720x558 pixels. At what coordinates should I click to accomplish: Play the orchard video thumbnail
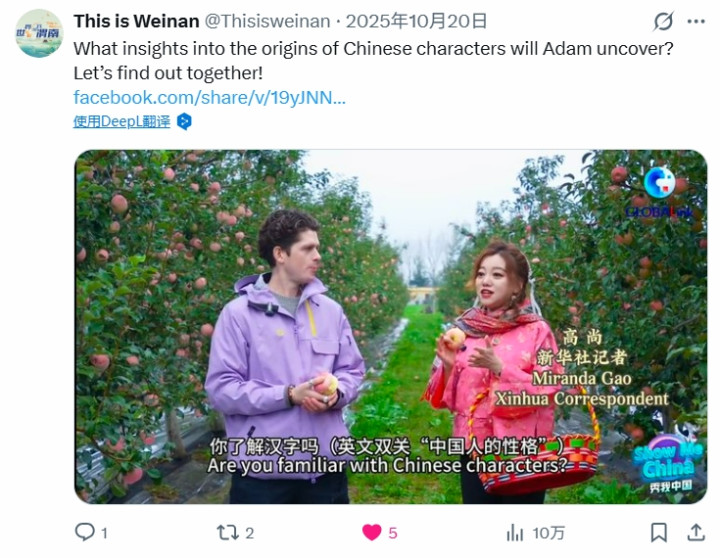pyautogui.click(x=391, y=327)
